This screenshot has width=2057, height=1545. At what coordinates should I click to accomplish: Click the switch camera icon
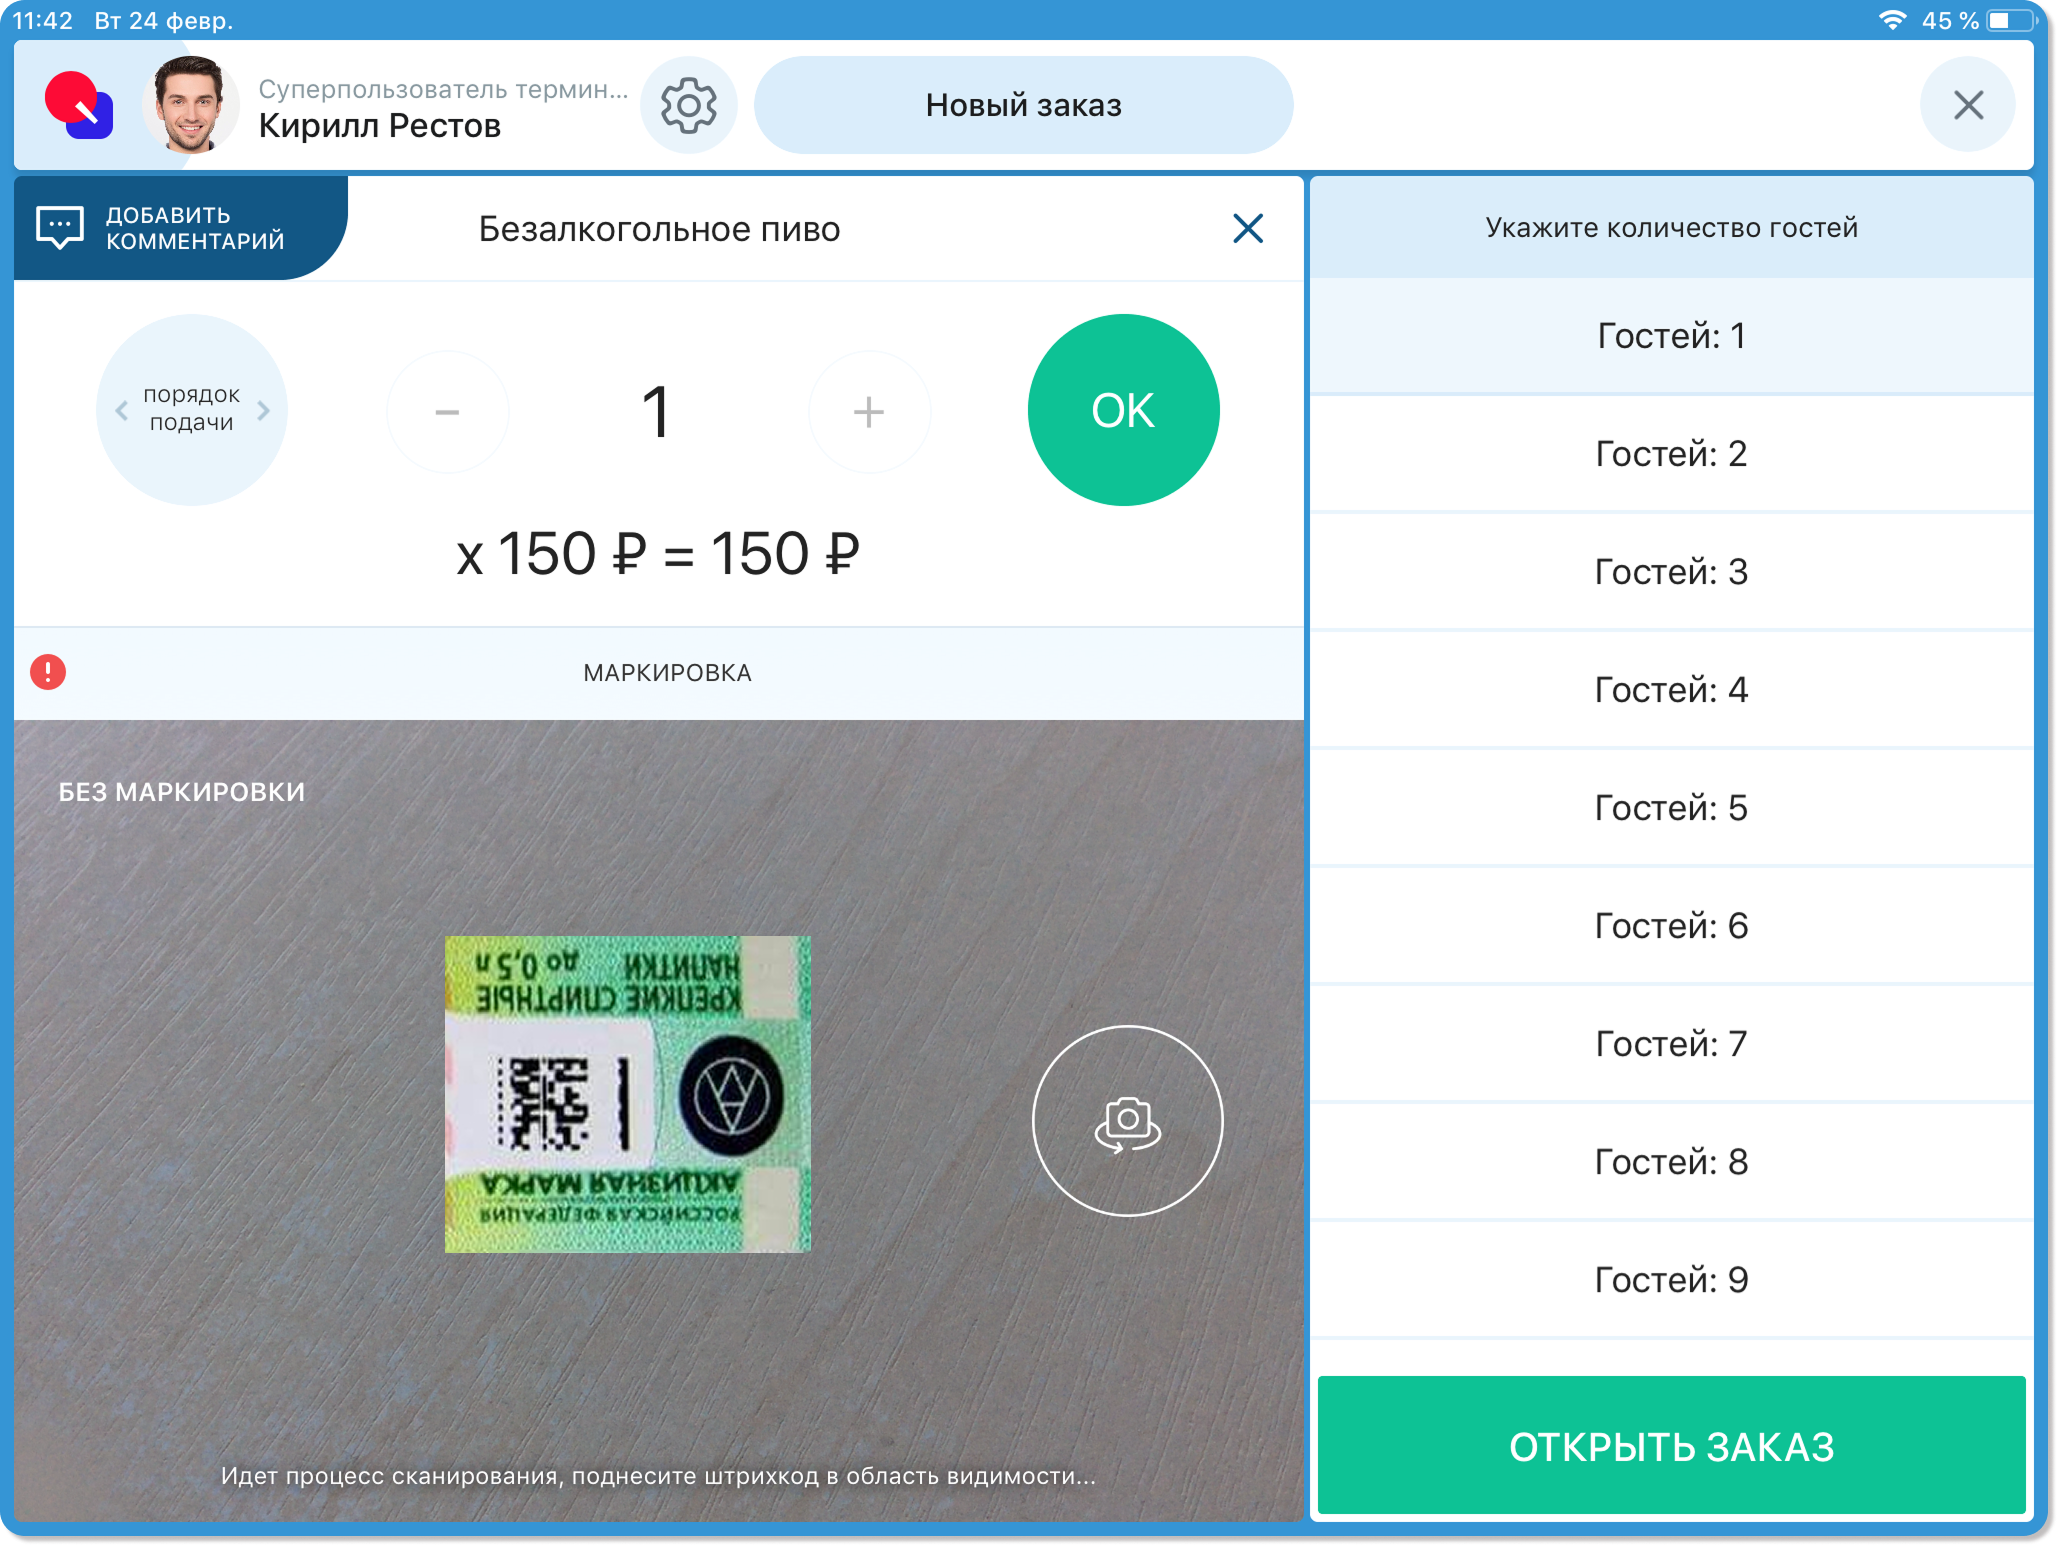click(1127, 1121)
